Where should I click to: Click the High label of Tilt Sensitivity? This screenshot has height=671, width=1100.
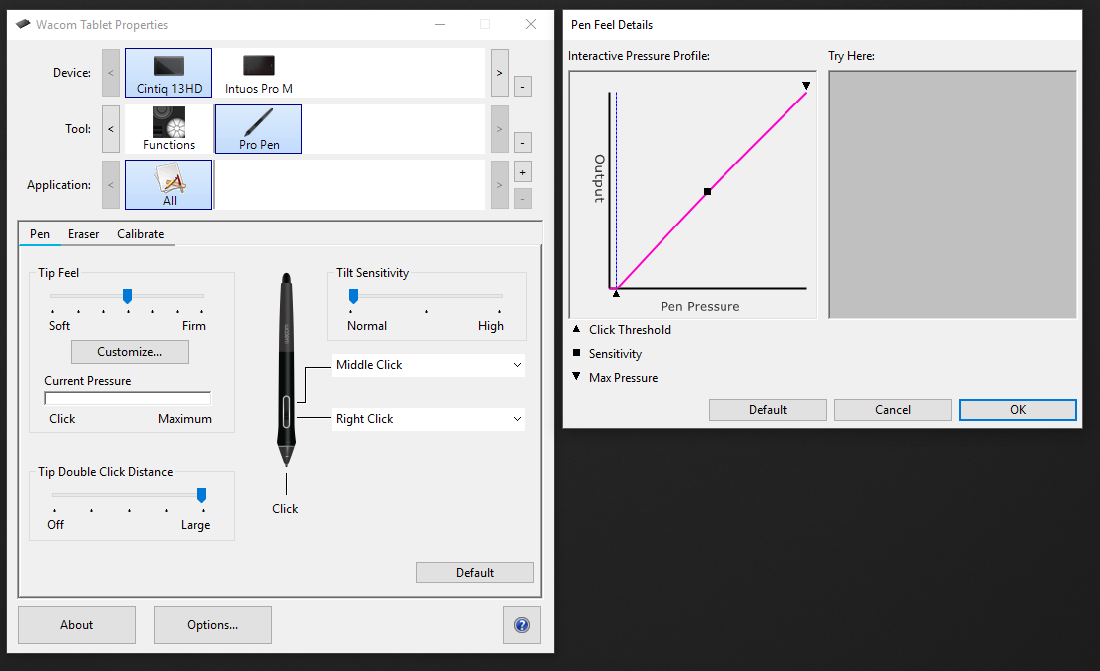(490, 326)
